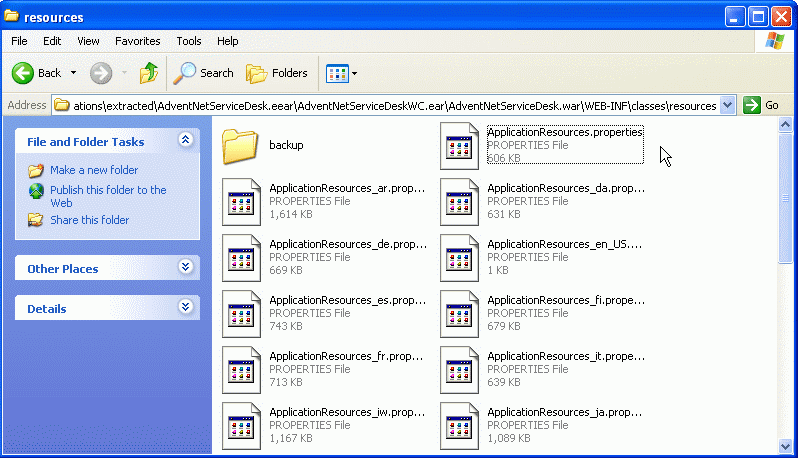Select the ApplicationResources_ar file icon
Screen dimensions: 798x458
(x=241, y=202)
